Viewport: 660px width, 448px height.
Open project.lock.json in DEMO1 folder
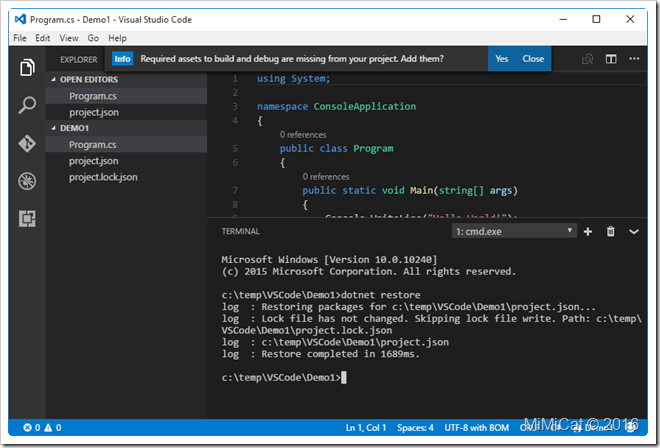click(x=126, y=177)
